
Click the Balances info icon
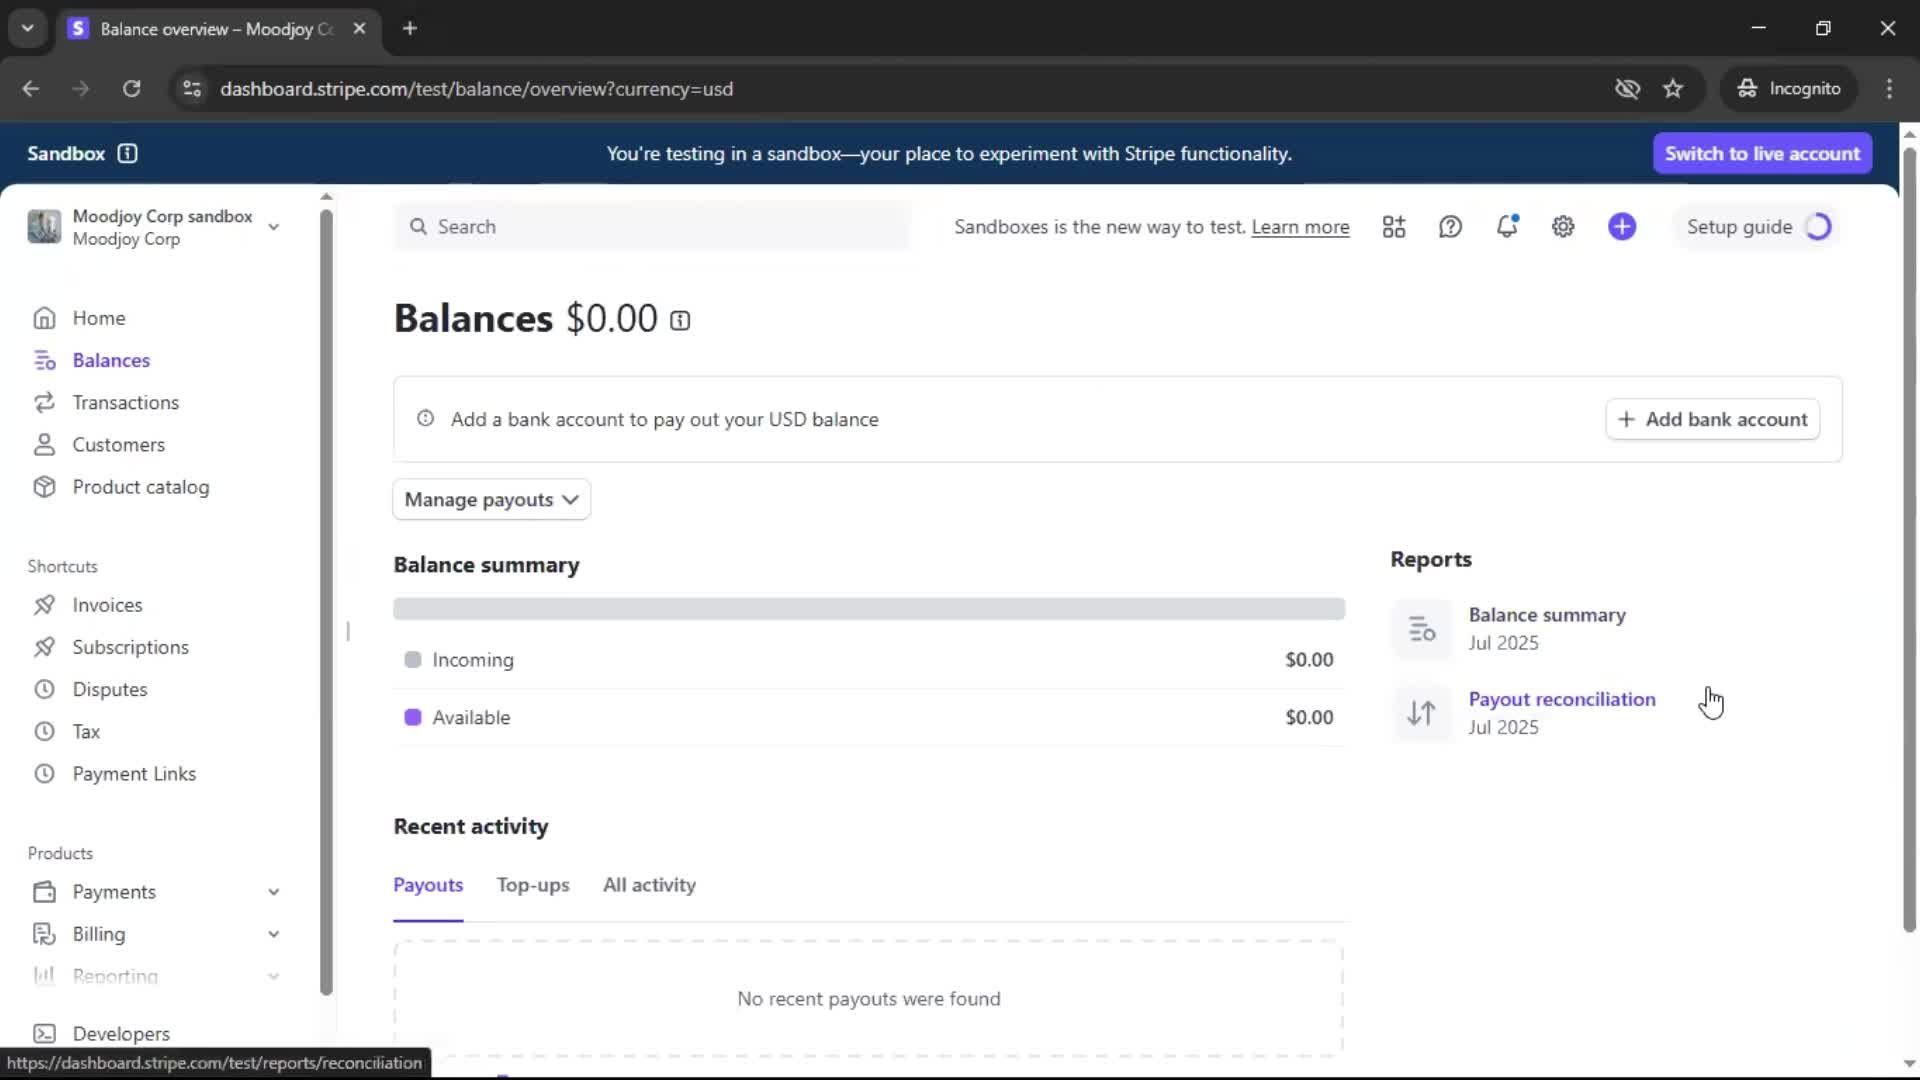pyautogui.click(x=680, y=321)
